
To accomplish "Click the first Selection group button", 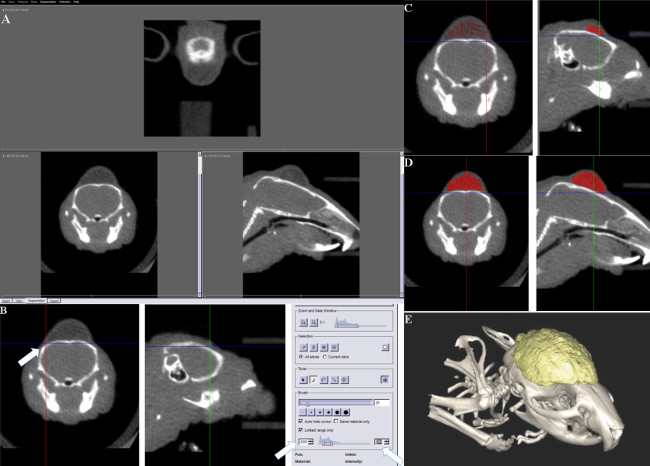I will click(303, 347).
